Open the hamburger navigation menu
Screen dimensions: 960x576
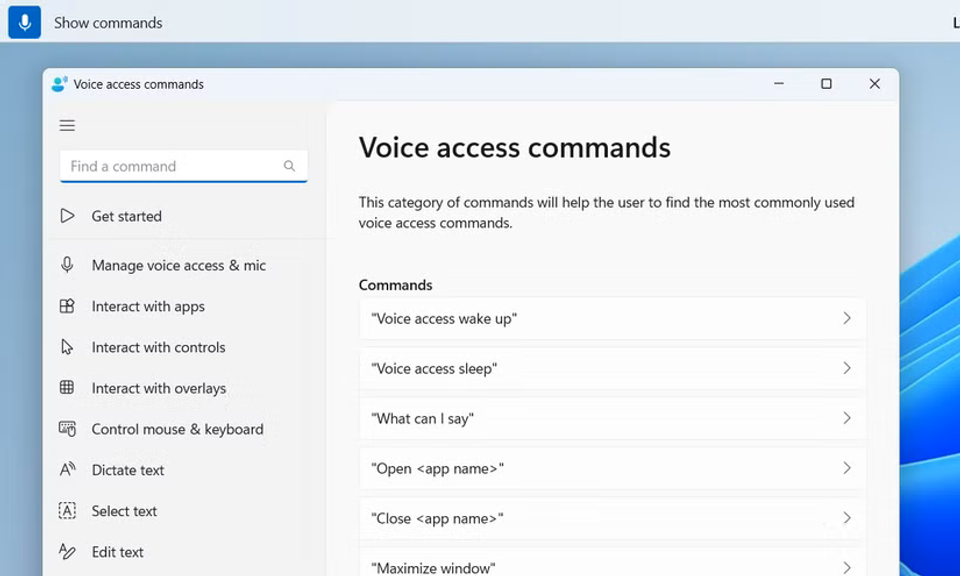point(67,125)
